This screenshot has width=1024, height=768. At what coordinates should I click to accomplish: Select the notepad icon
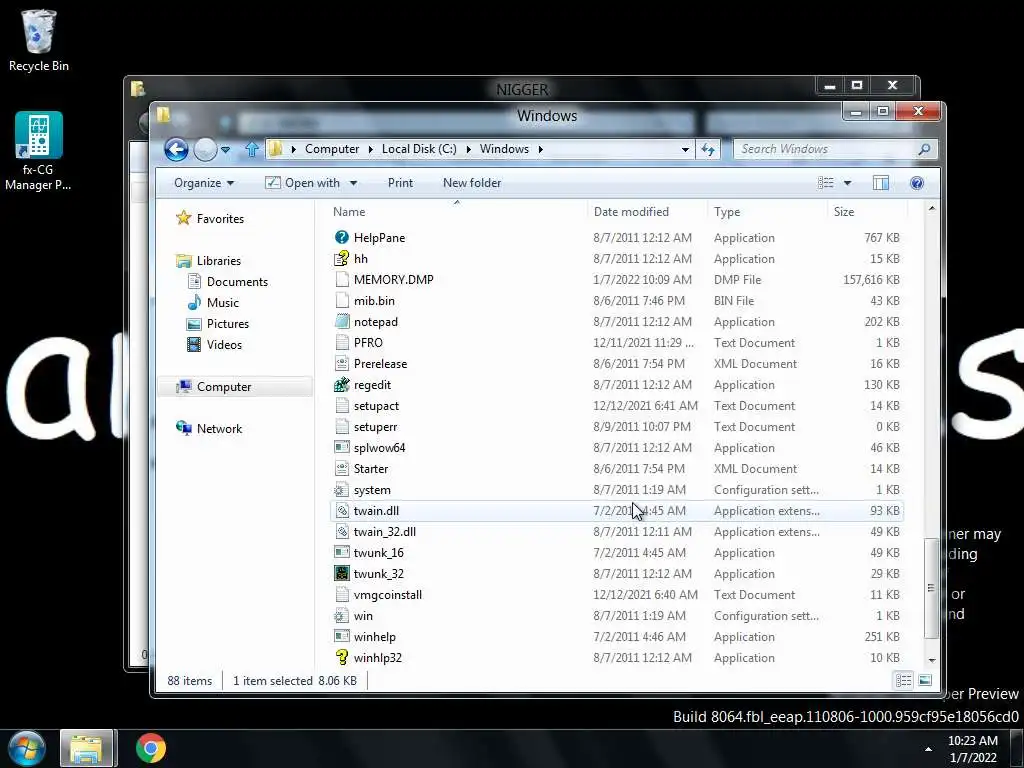[x=342, y=321]
